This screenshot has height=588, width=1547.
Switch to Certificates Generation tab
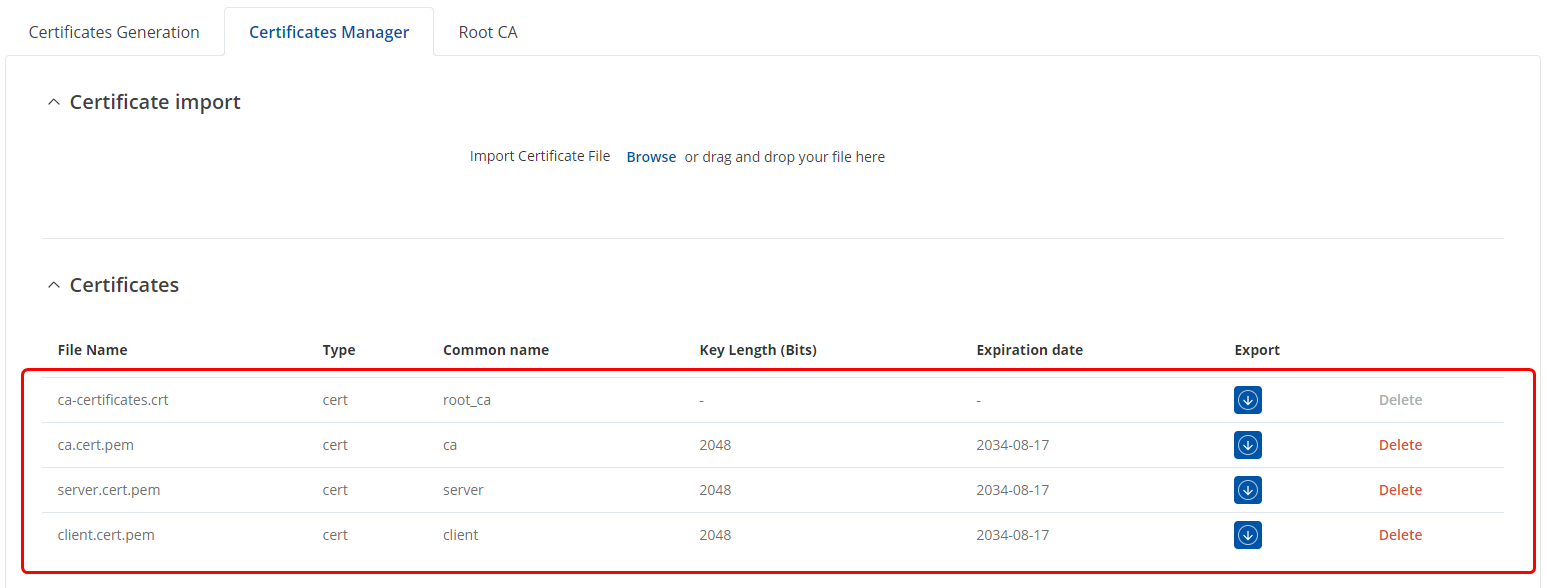pyautogui.click(x=114, y=32)
